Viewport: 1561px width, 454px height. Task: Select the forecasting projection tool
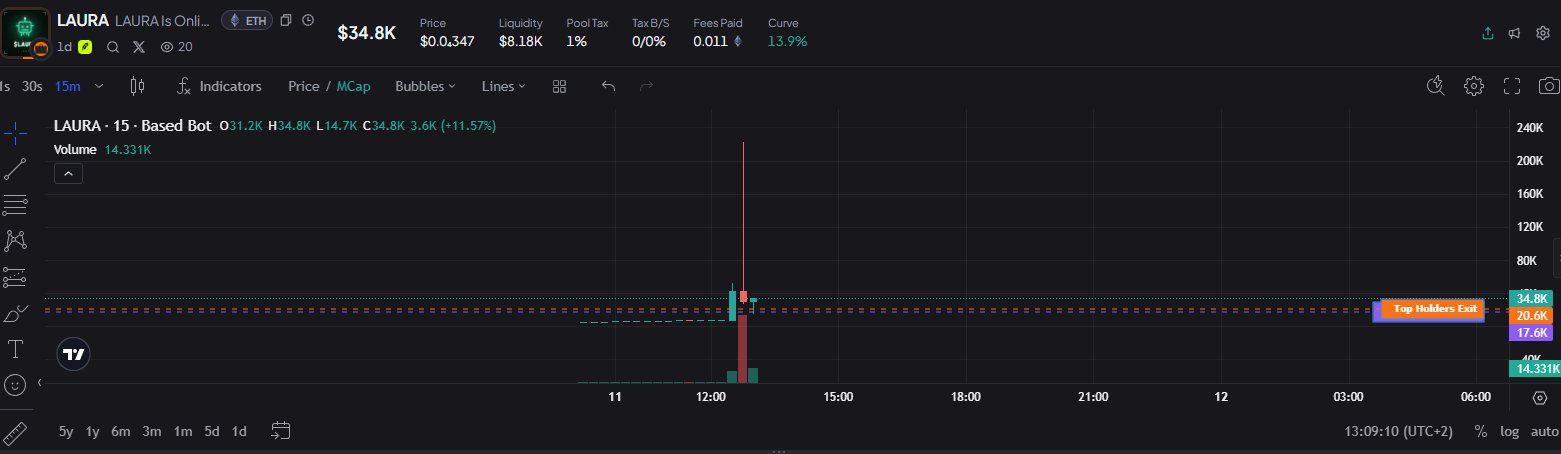tap(16, 277)
